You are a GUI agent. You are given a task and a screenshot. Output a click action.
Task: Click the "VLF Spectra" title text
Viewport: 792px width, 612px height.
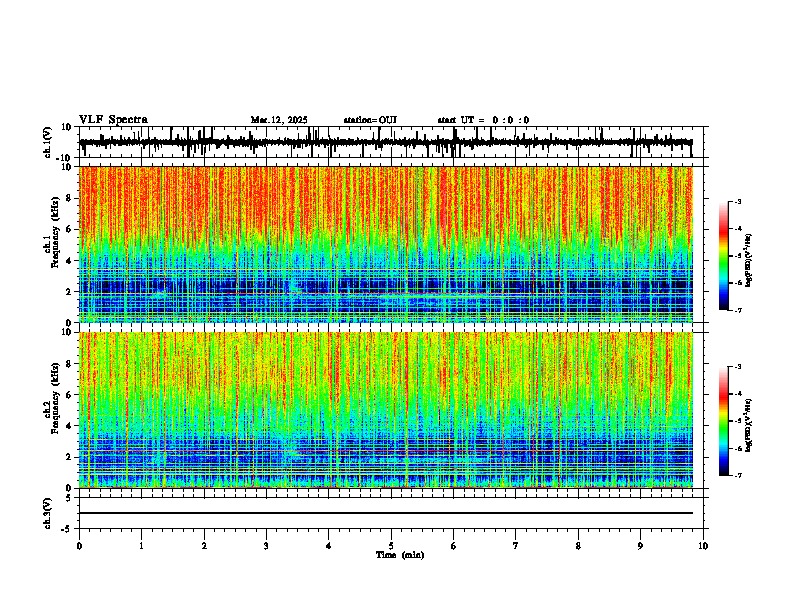113,120
